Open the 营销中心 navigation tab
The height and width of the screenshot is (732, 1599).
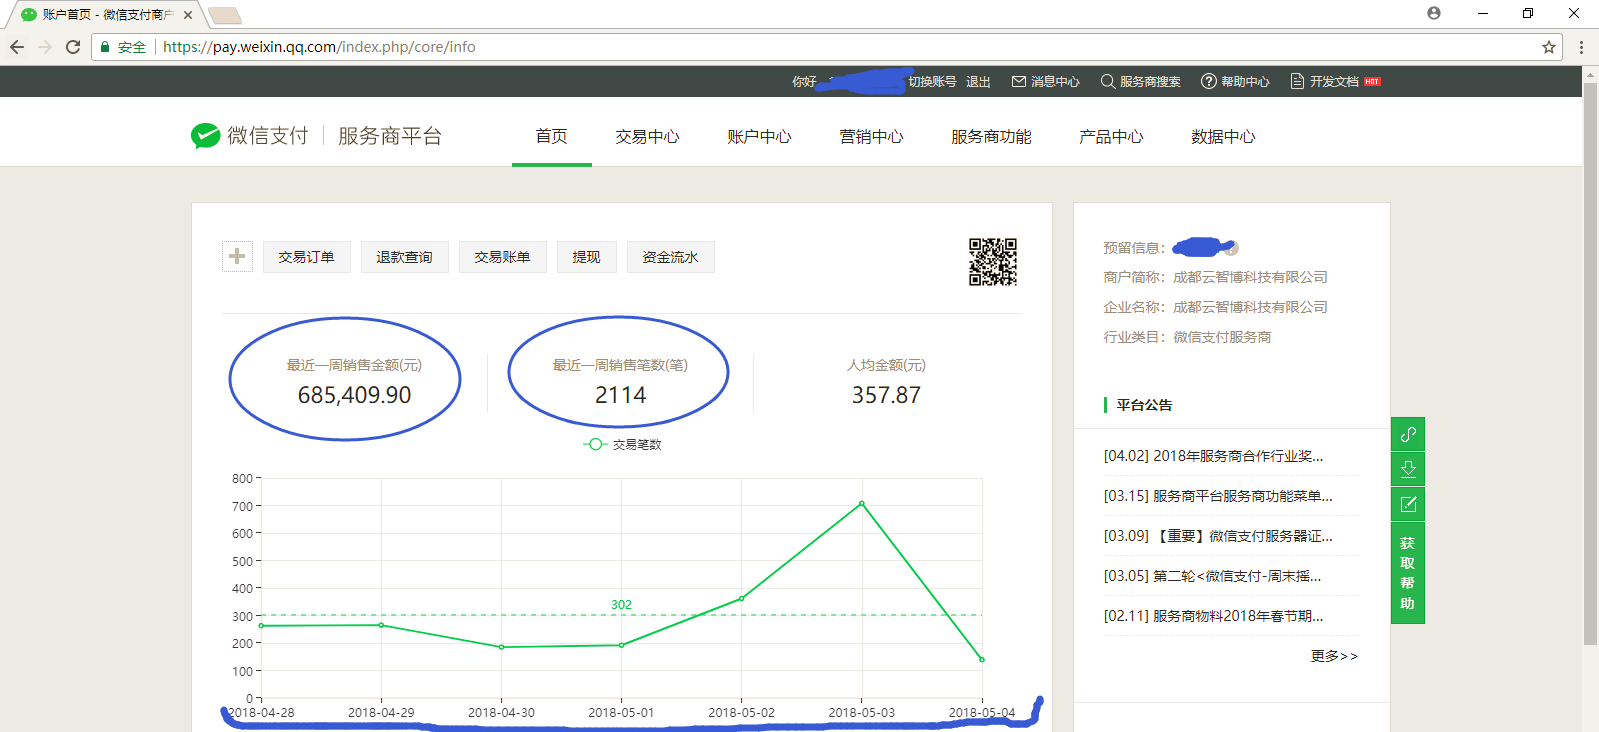pos(871,137)
